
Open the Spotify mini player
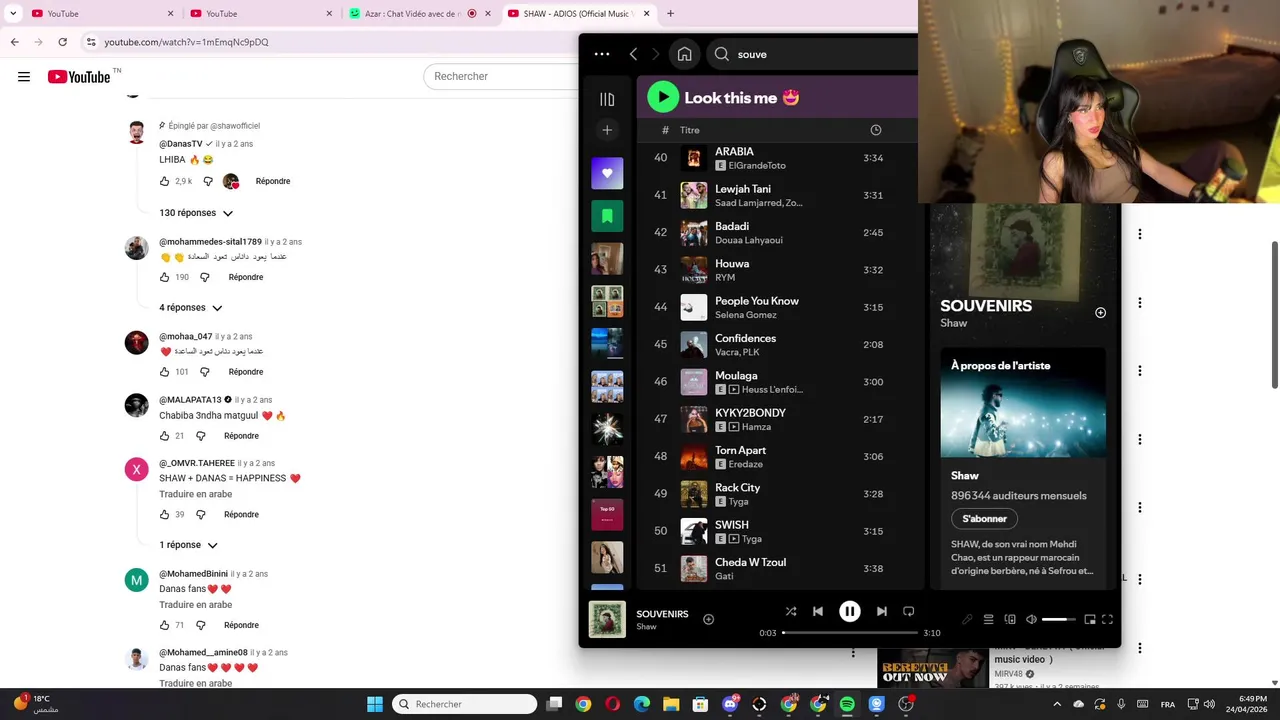pos(1089,619)
